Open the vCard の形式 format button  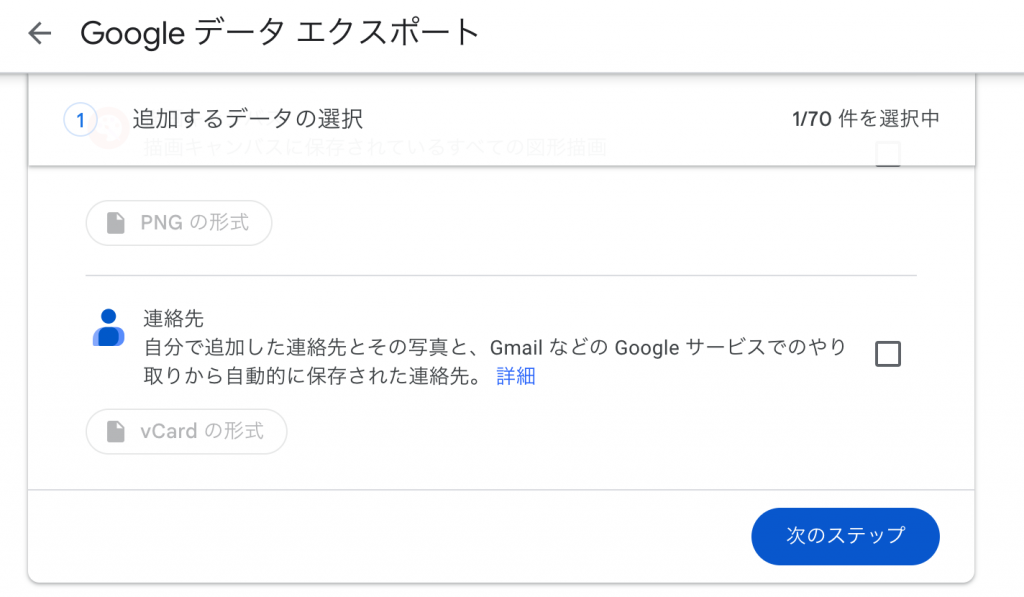click(187, 431)
